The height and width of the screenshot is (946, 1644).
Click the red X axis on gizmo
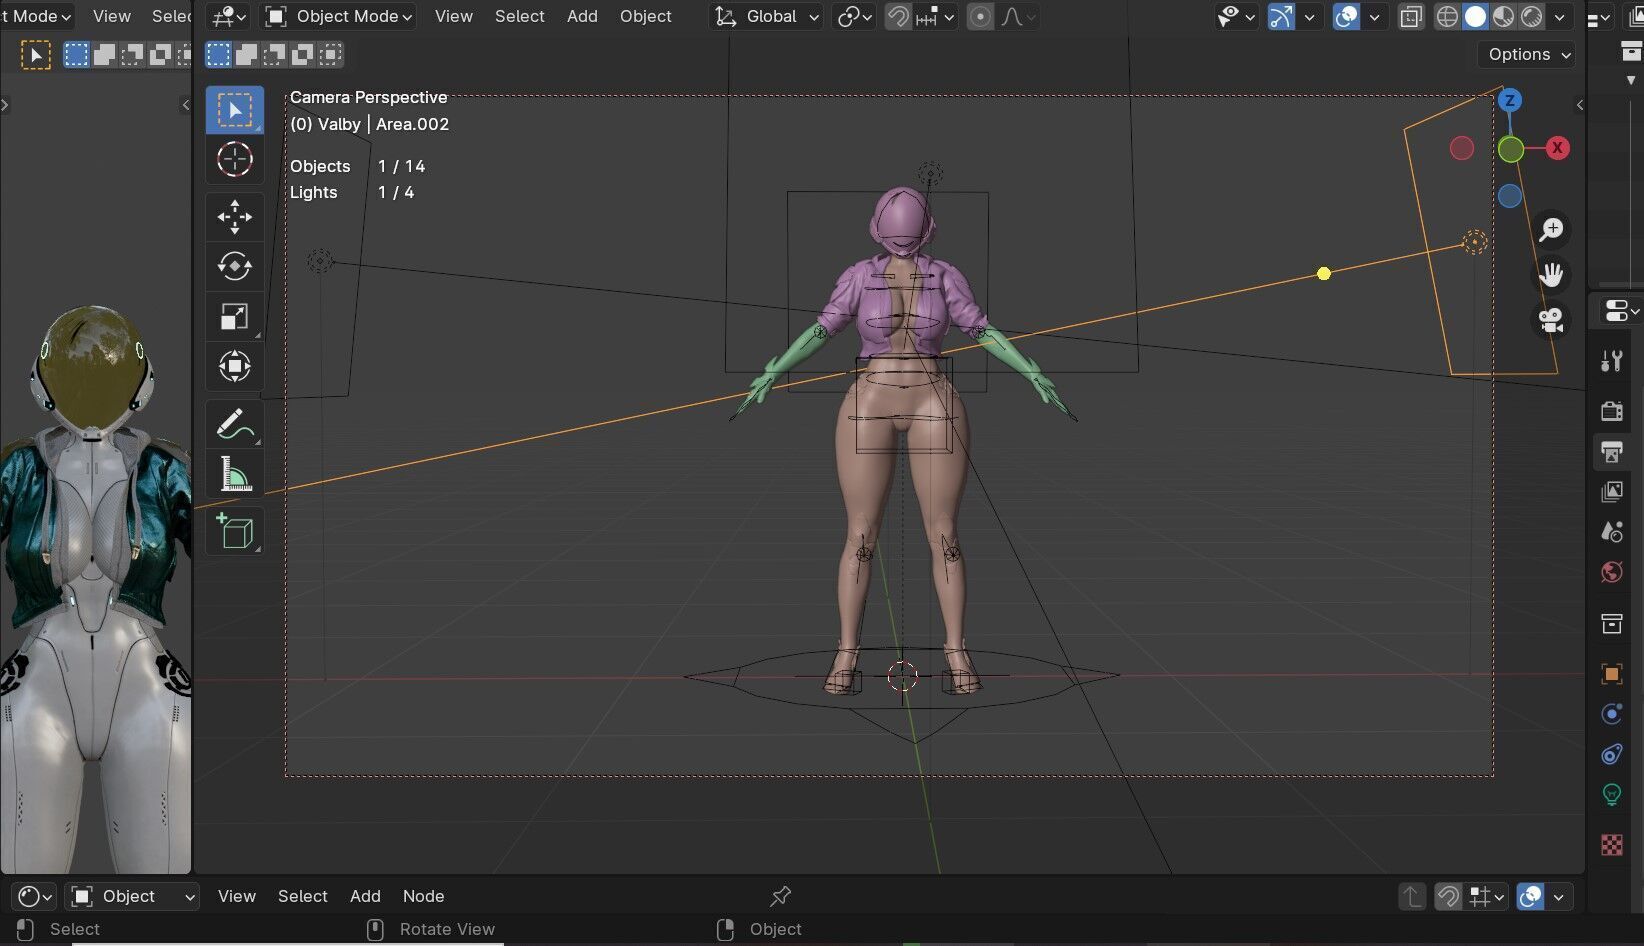1557,148
